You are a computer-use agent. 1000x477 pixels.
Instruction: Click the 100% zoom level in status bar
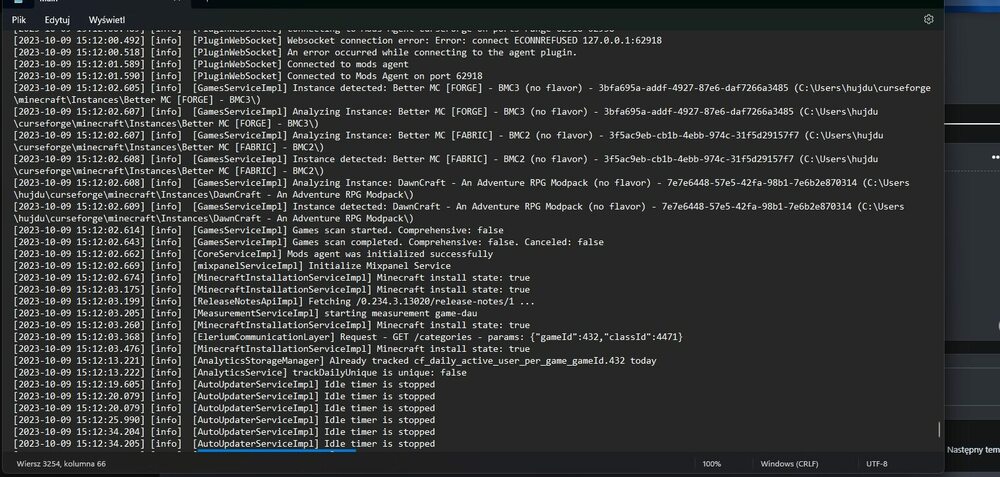[712, 464]
